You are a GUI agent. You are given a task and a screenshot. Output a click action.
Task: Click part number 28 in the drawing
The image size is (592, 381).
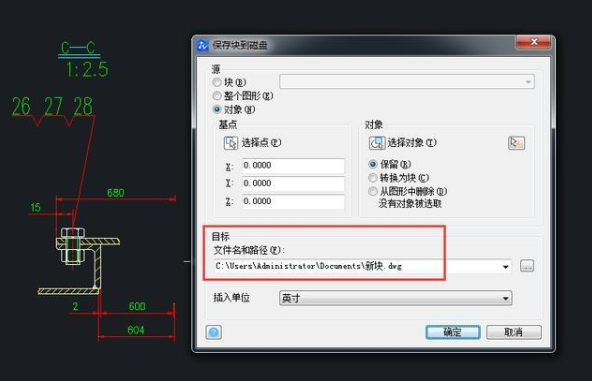coord(83,106)
